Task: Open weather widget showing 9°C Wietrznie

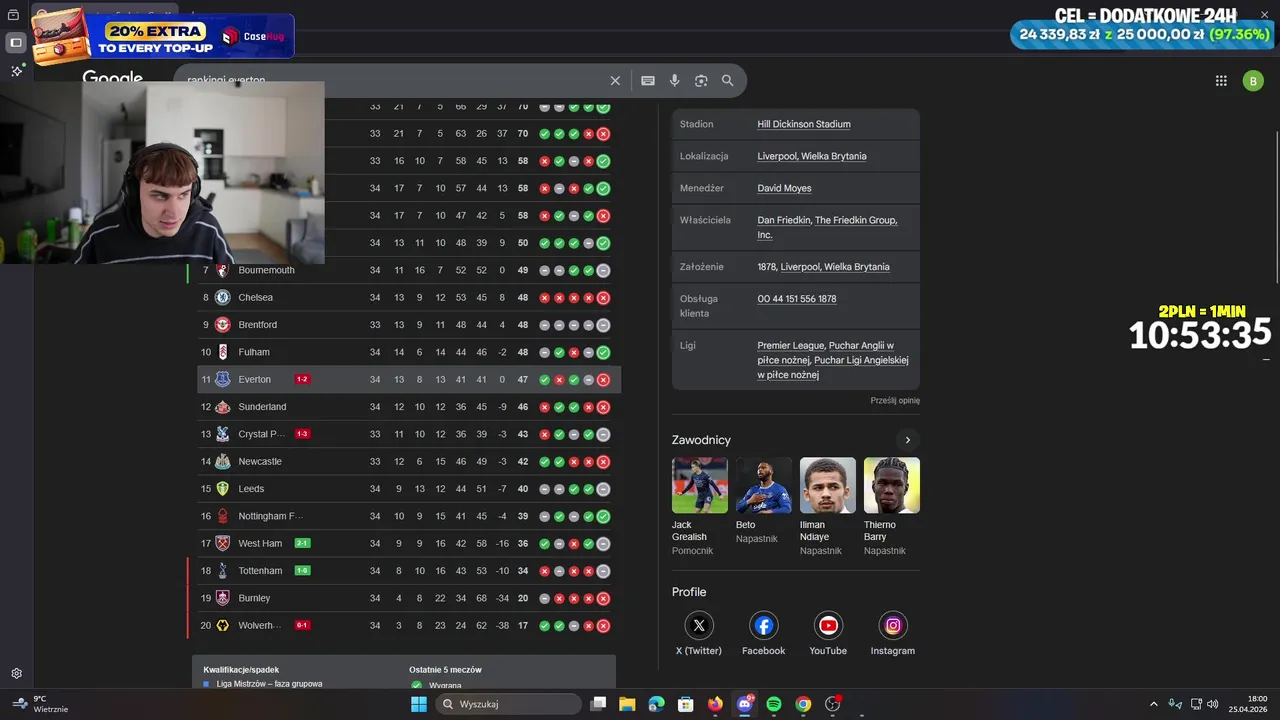Action: tap(40, 704)
